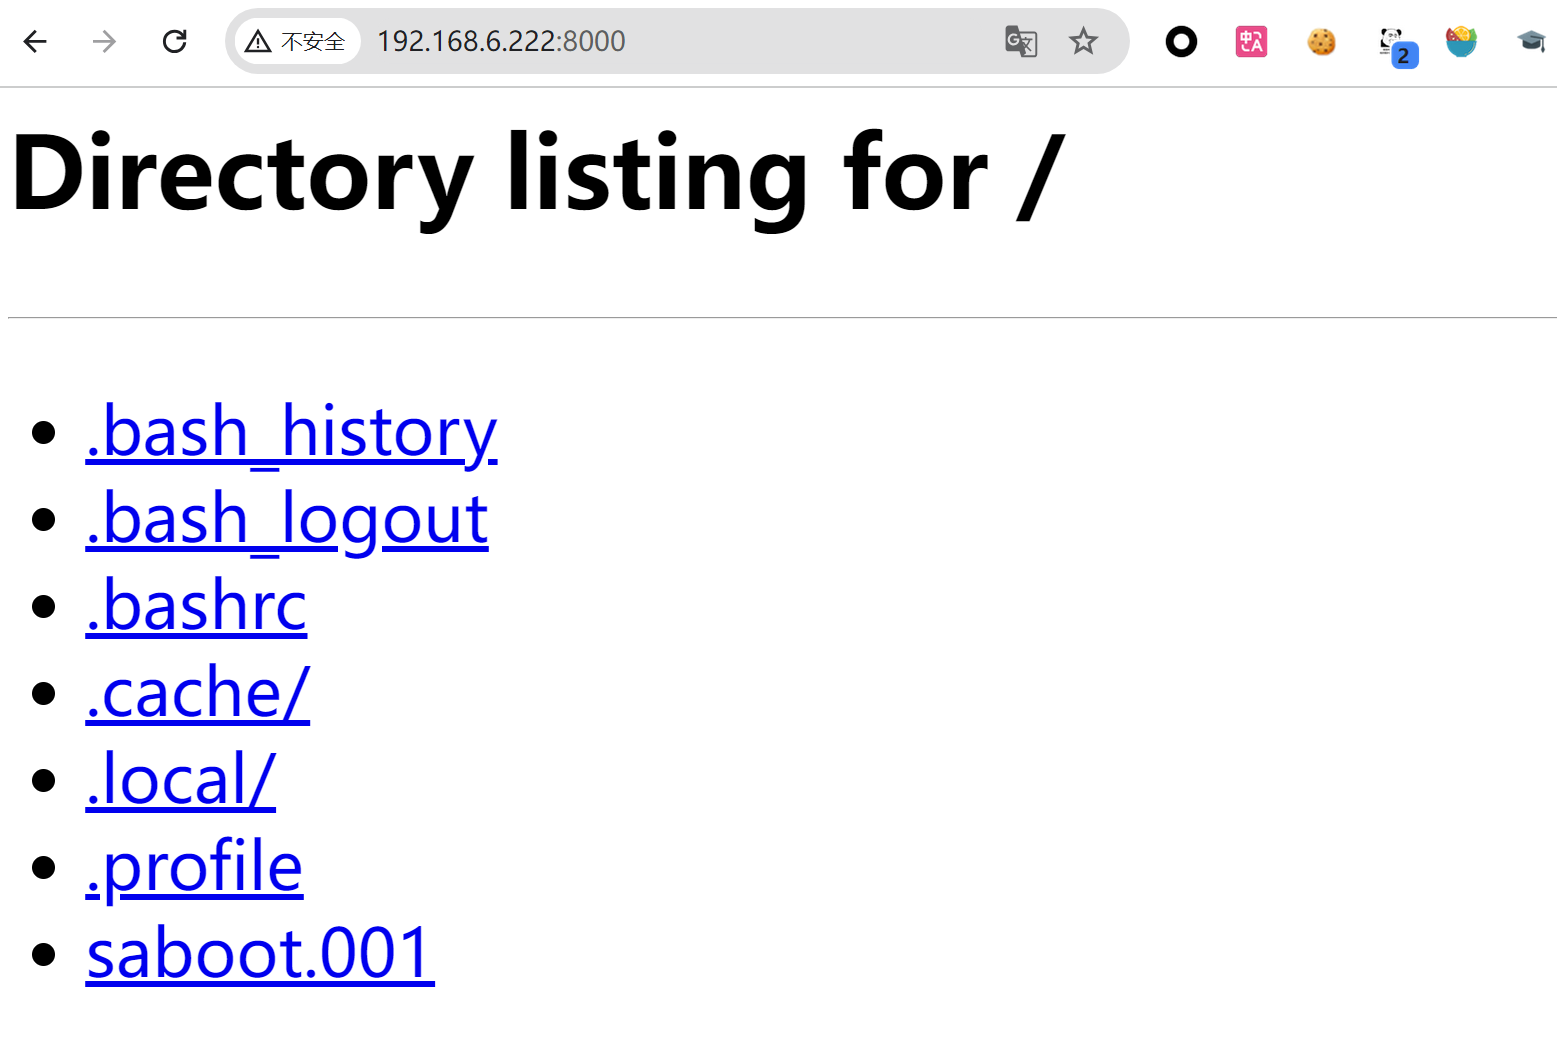Open the .profile file link
Image resolution: width=1557 pixels, height=1037 pixels.
click(194, 867)
